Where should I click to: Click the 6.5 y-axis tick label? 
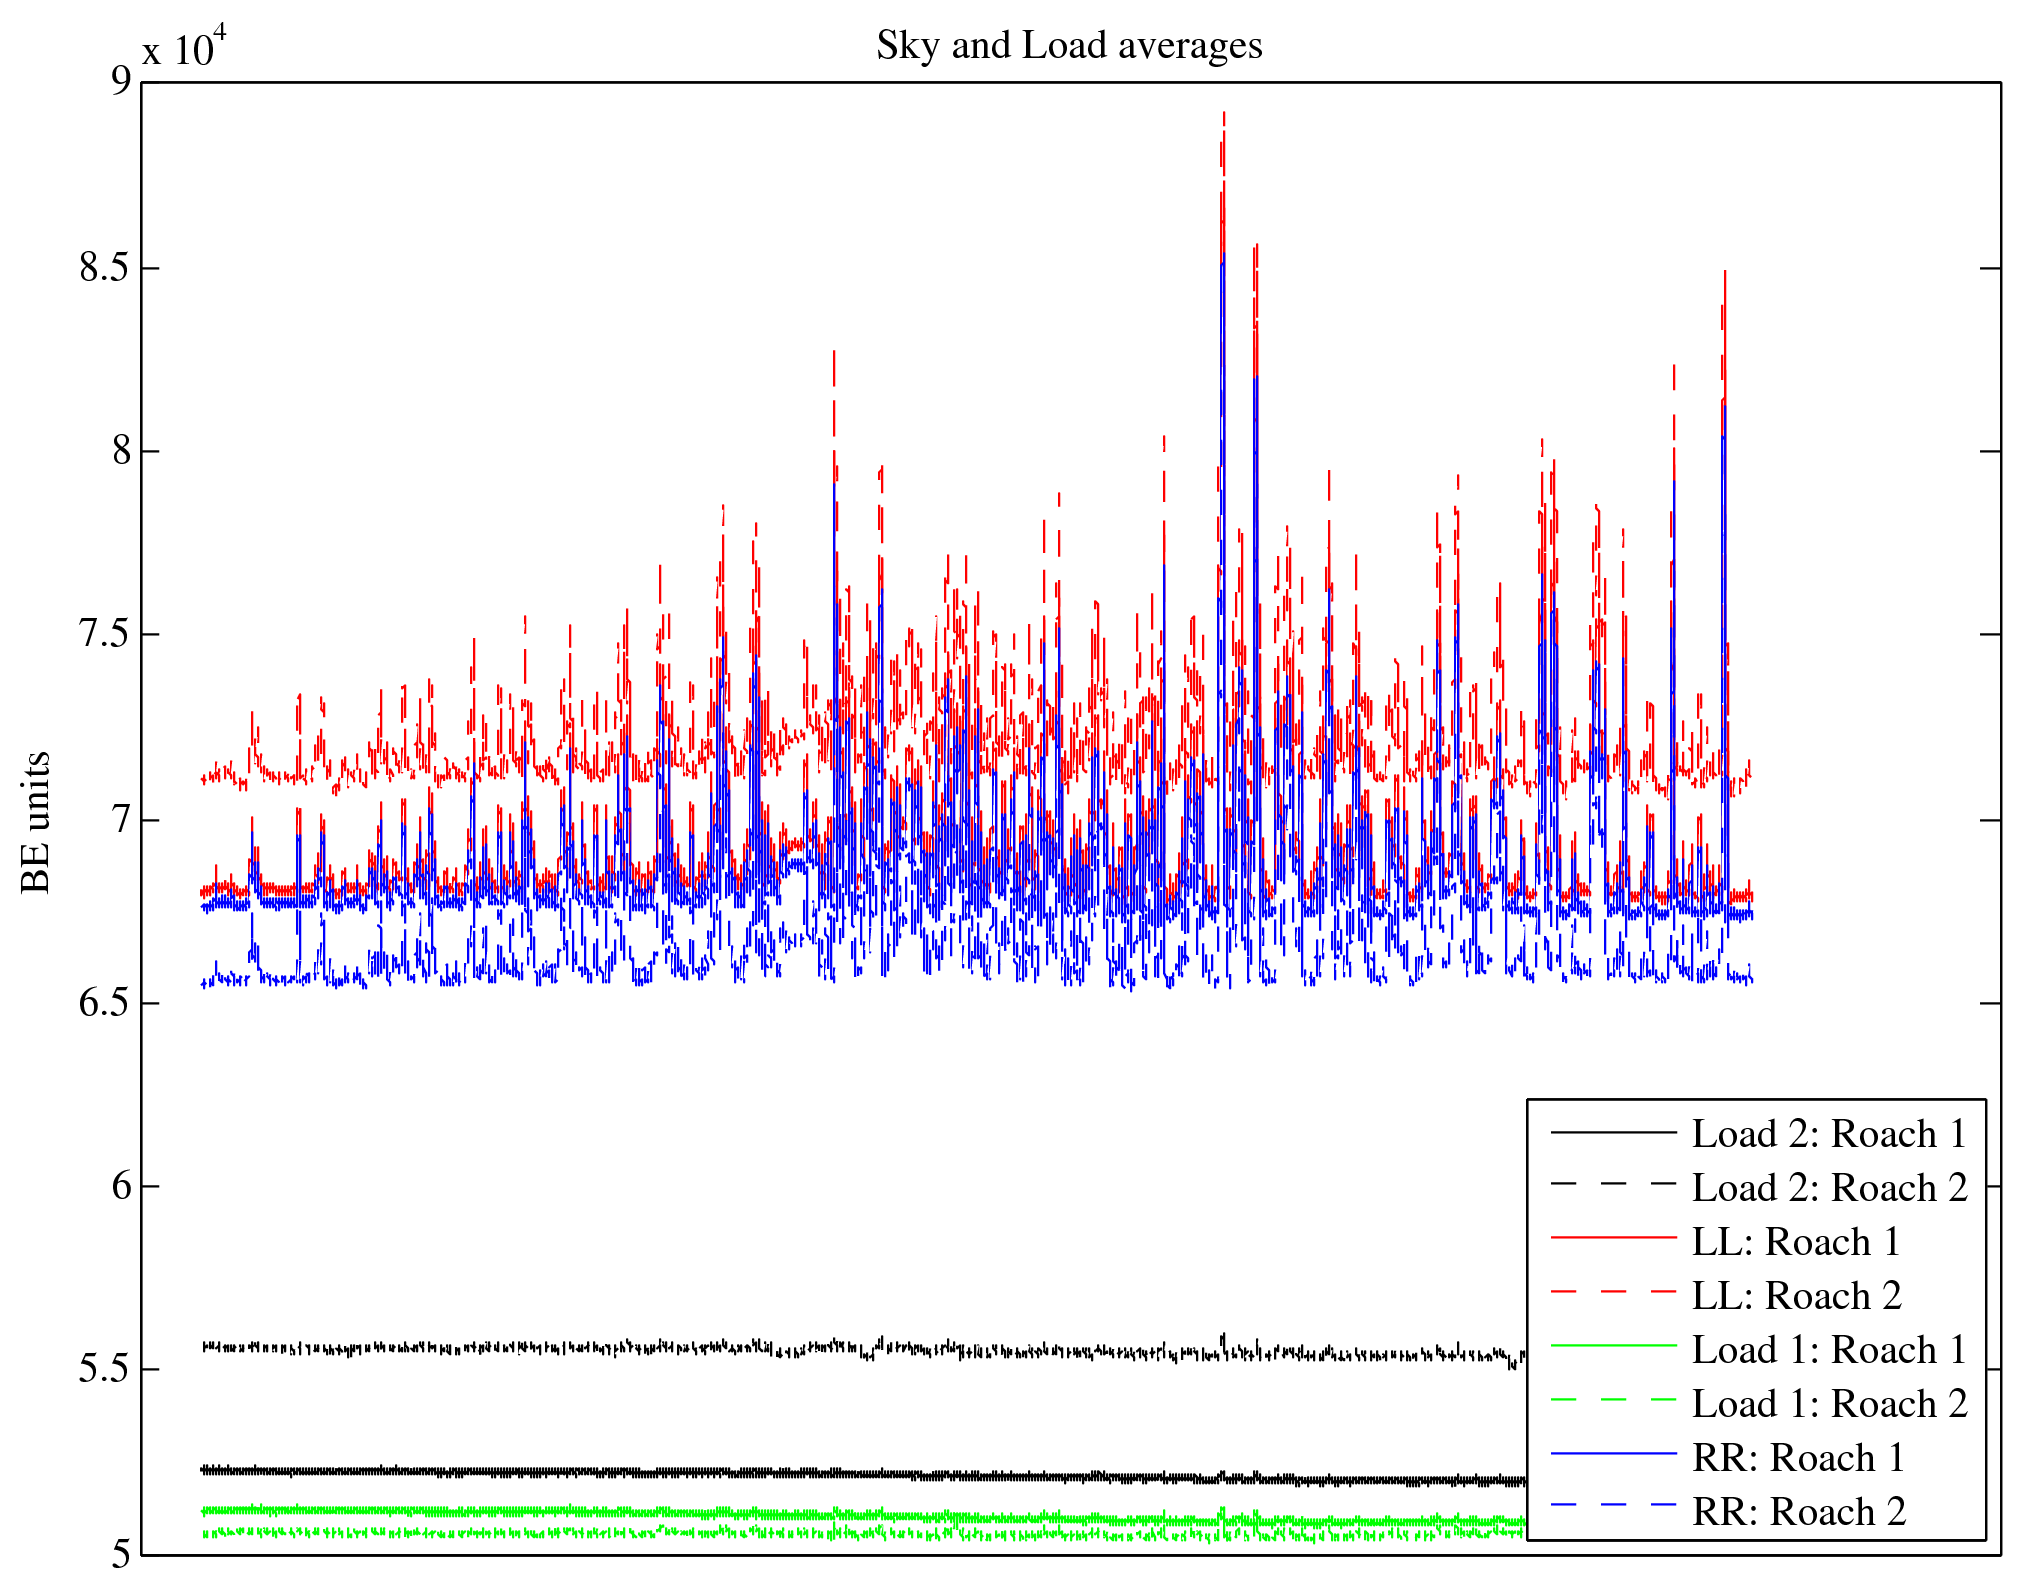click(x=105, y=1003)
